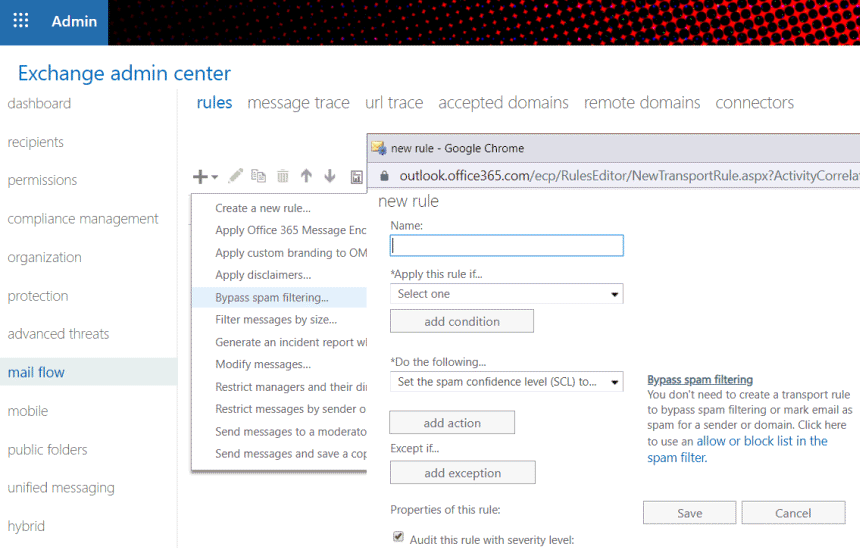Screen dimensions: 860x548
Task: Open hybrid in the sidebar
Action: pyautogui.click(x=26, y=526)
